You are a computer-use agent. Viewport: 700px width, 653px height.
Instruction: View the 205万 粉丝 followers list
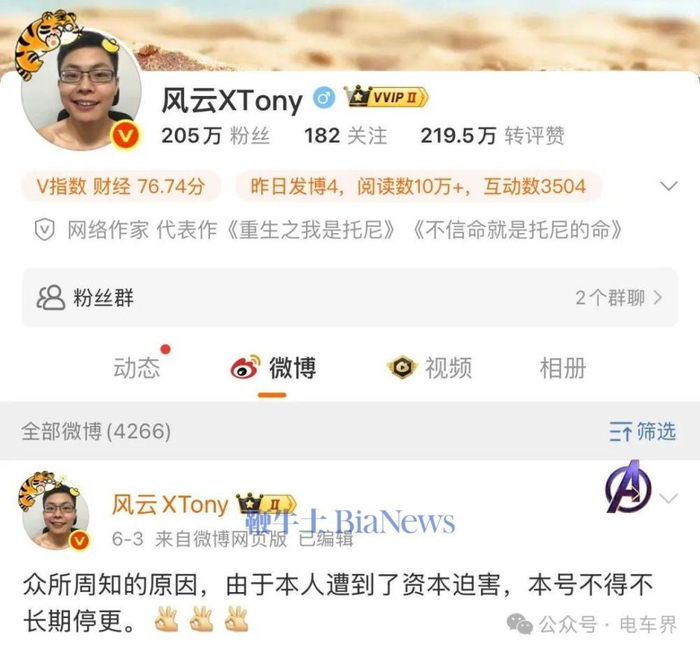point(215,136)
